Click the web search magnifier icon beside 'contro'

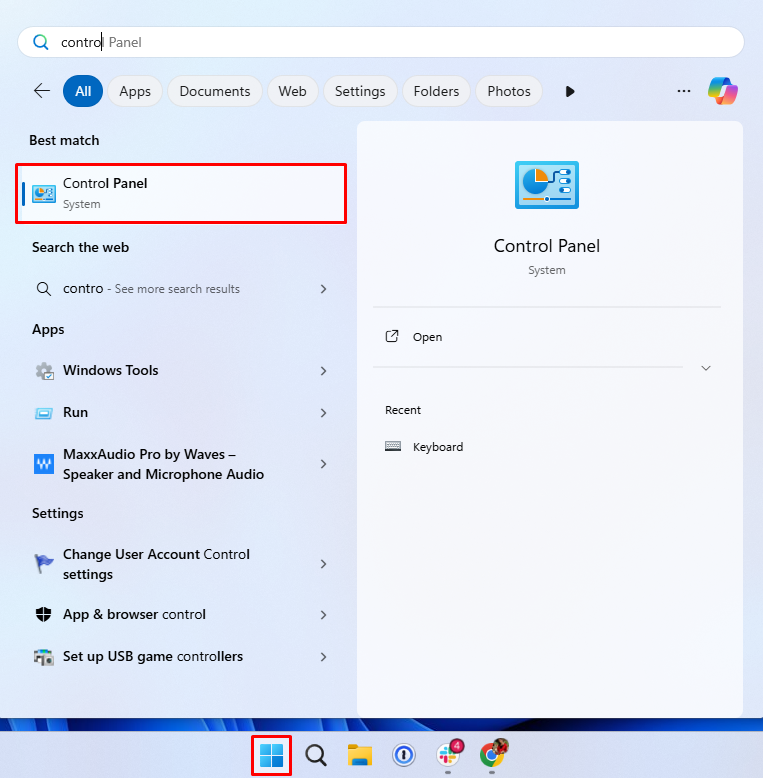[x=44, y=289]
